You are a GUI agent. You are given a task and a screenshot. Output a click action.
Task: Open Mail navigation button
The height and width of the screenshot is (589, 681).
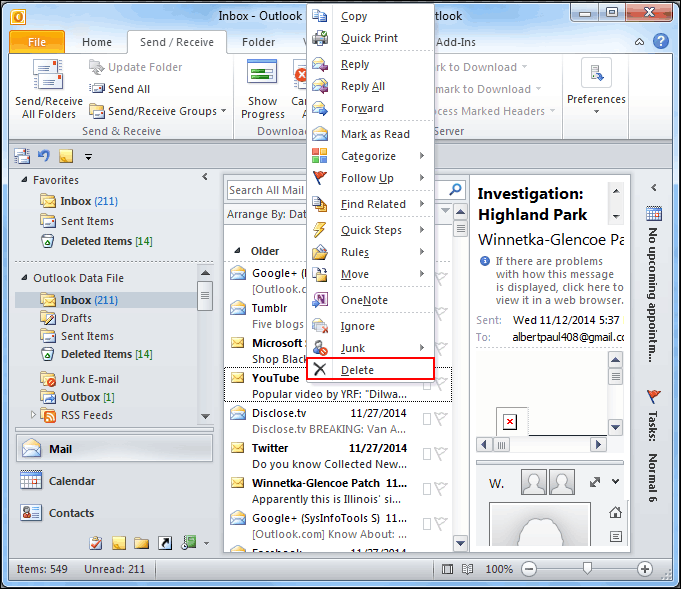115,449
